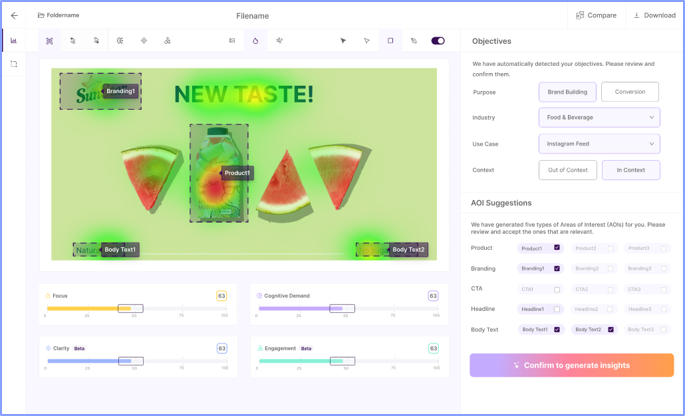Image resolution: width=685 pixels, height=416 pixels.
Task: Uncheck the Product1 AOI checkbox
Action: point(557,248)
